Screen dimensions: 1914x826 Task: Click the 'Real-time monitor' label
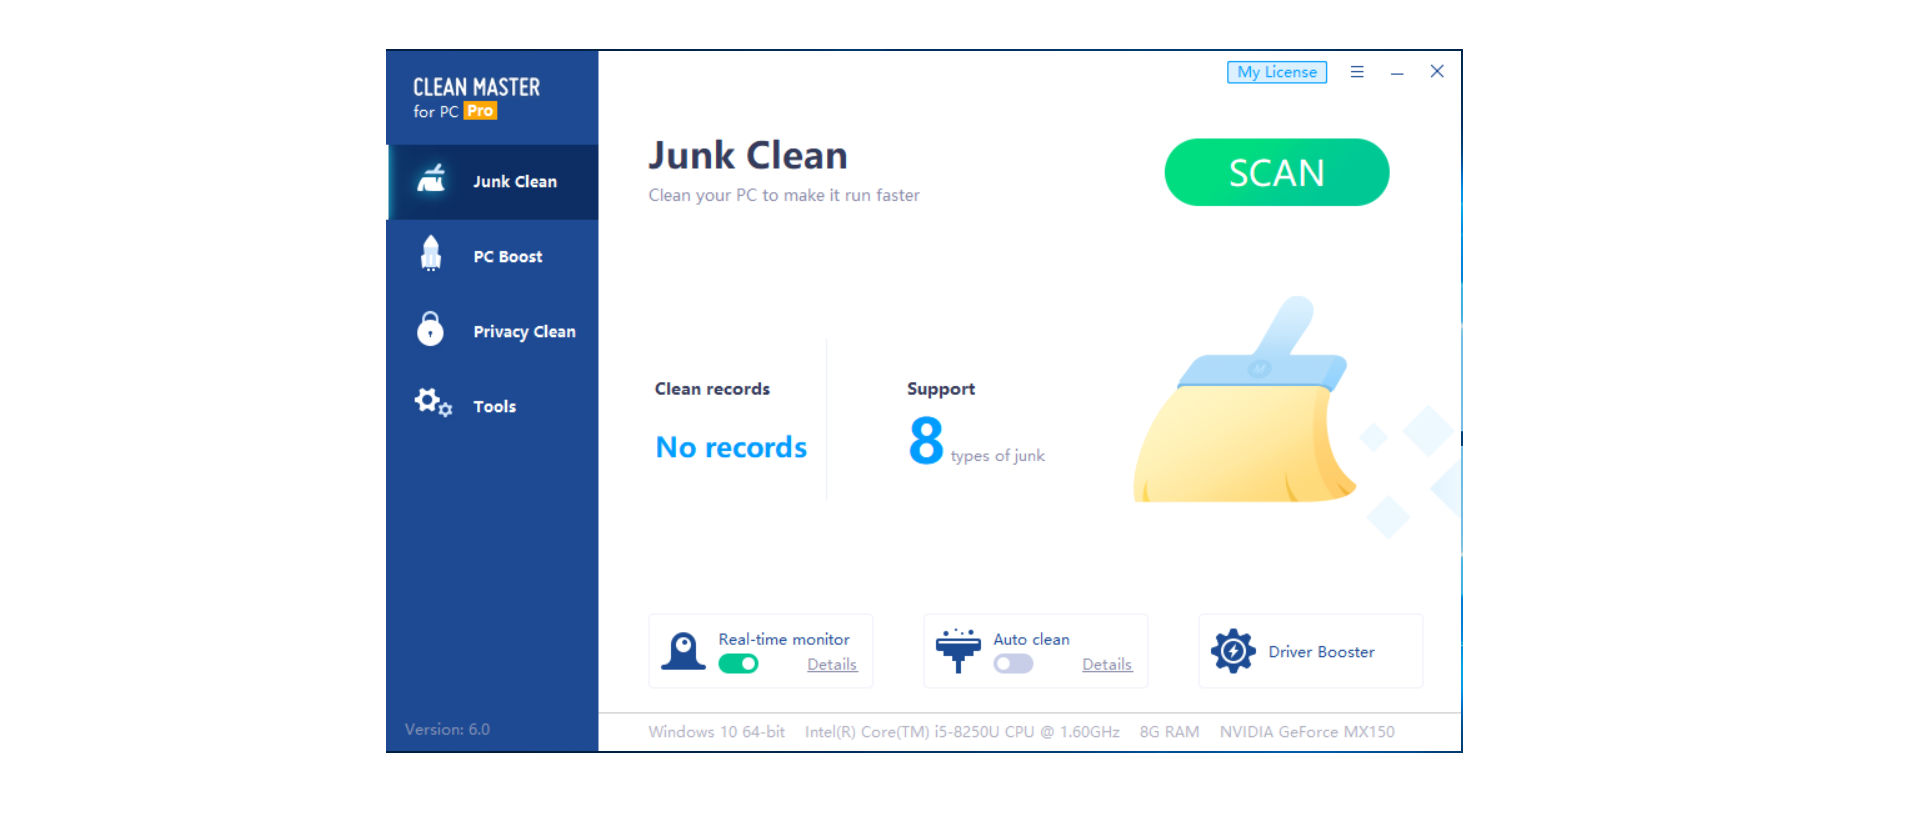pos(784,639)
